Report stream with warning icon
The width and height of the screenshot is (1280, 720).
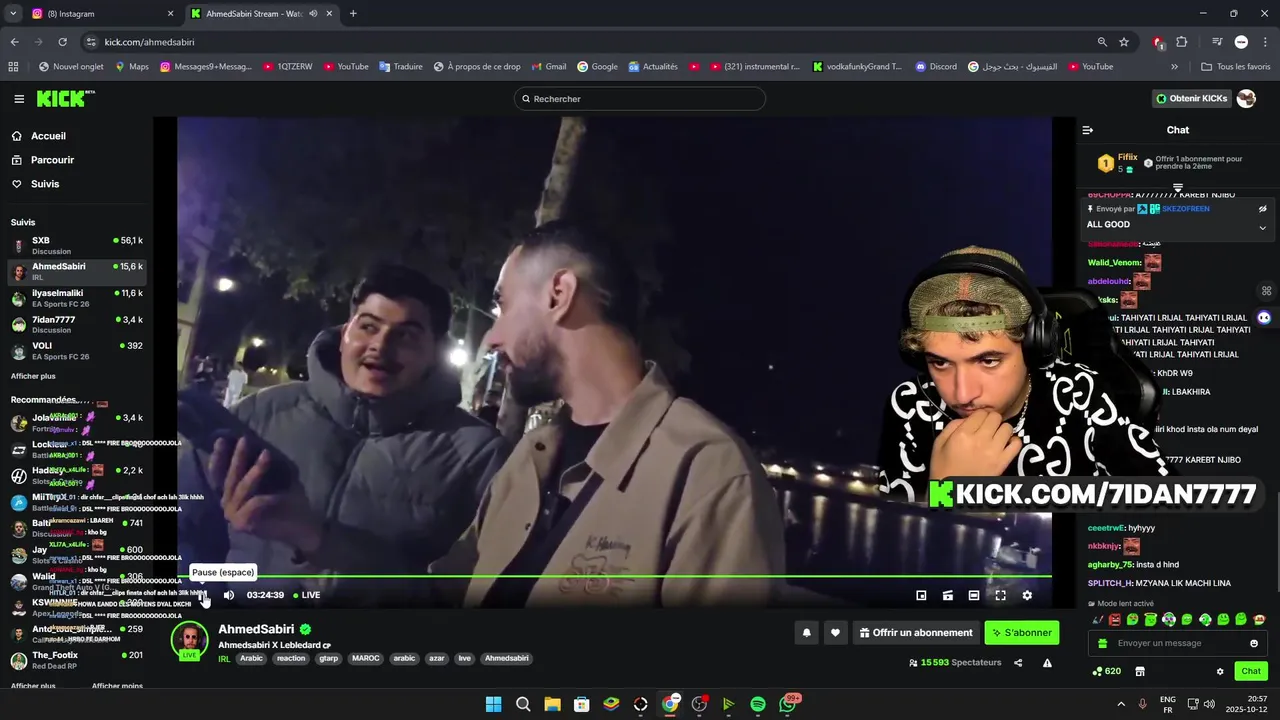point(1047,663)
